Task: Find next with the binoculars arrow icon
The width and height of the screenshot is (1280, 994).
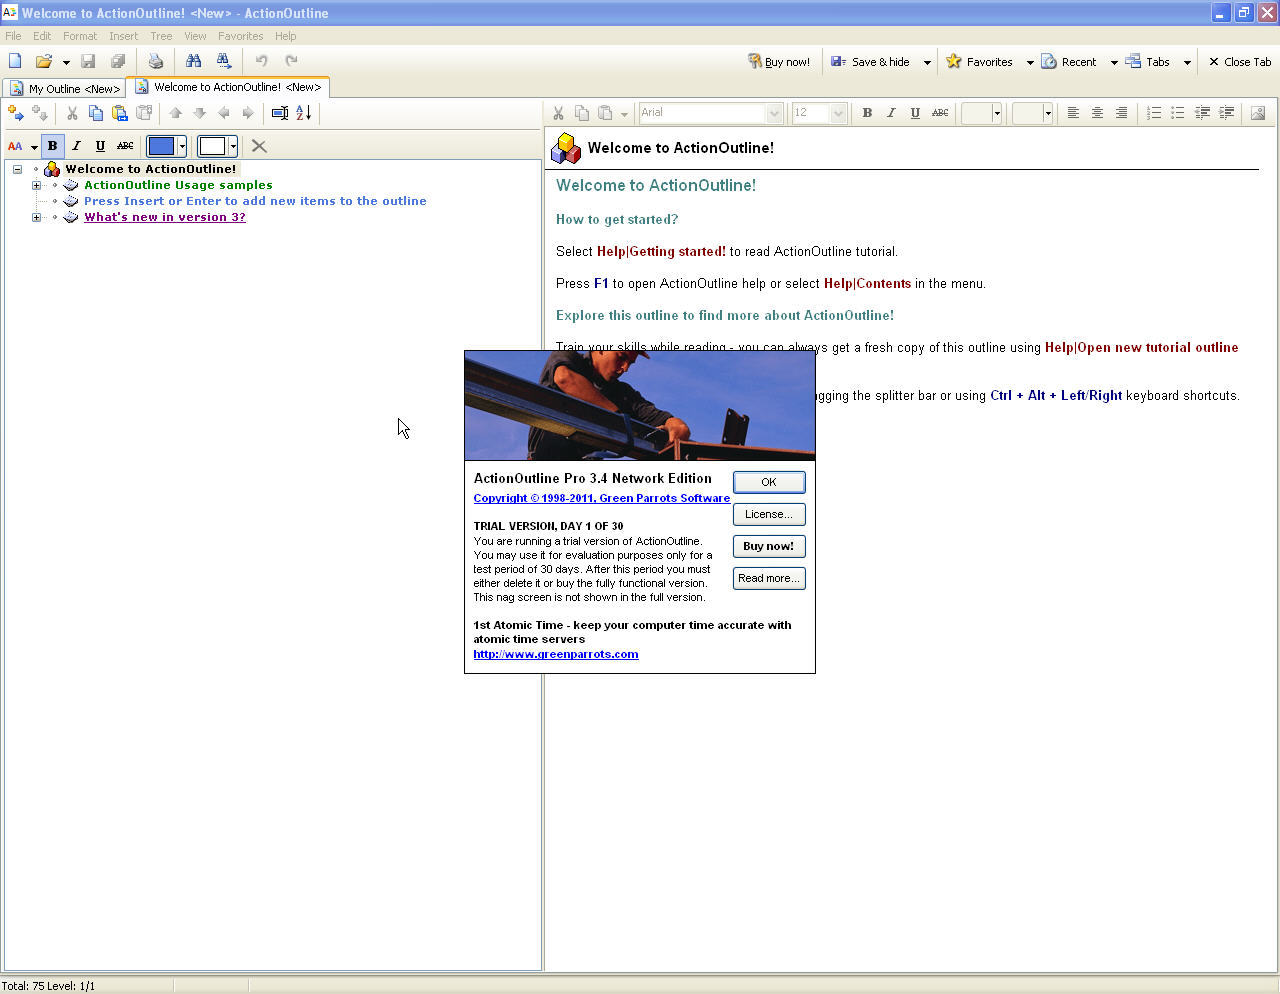Action: tap(223, 61)
